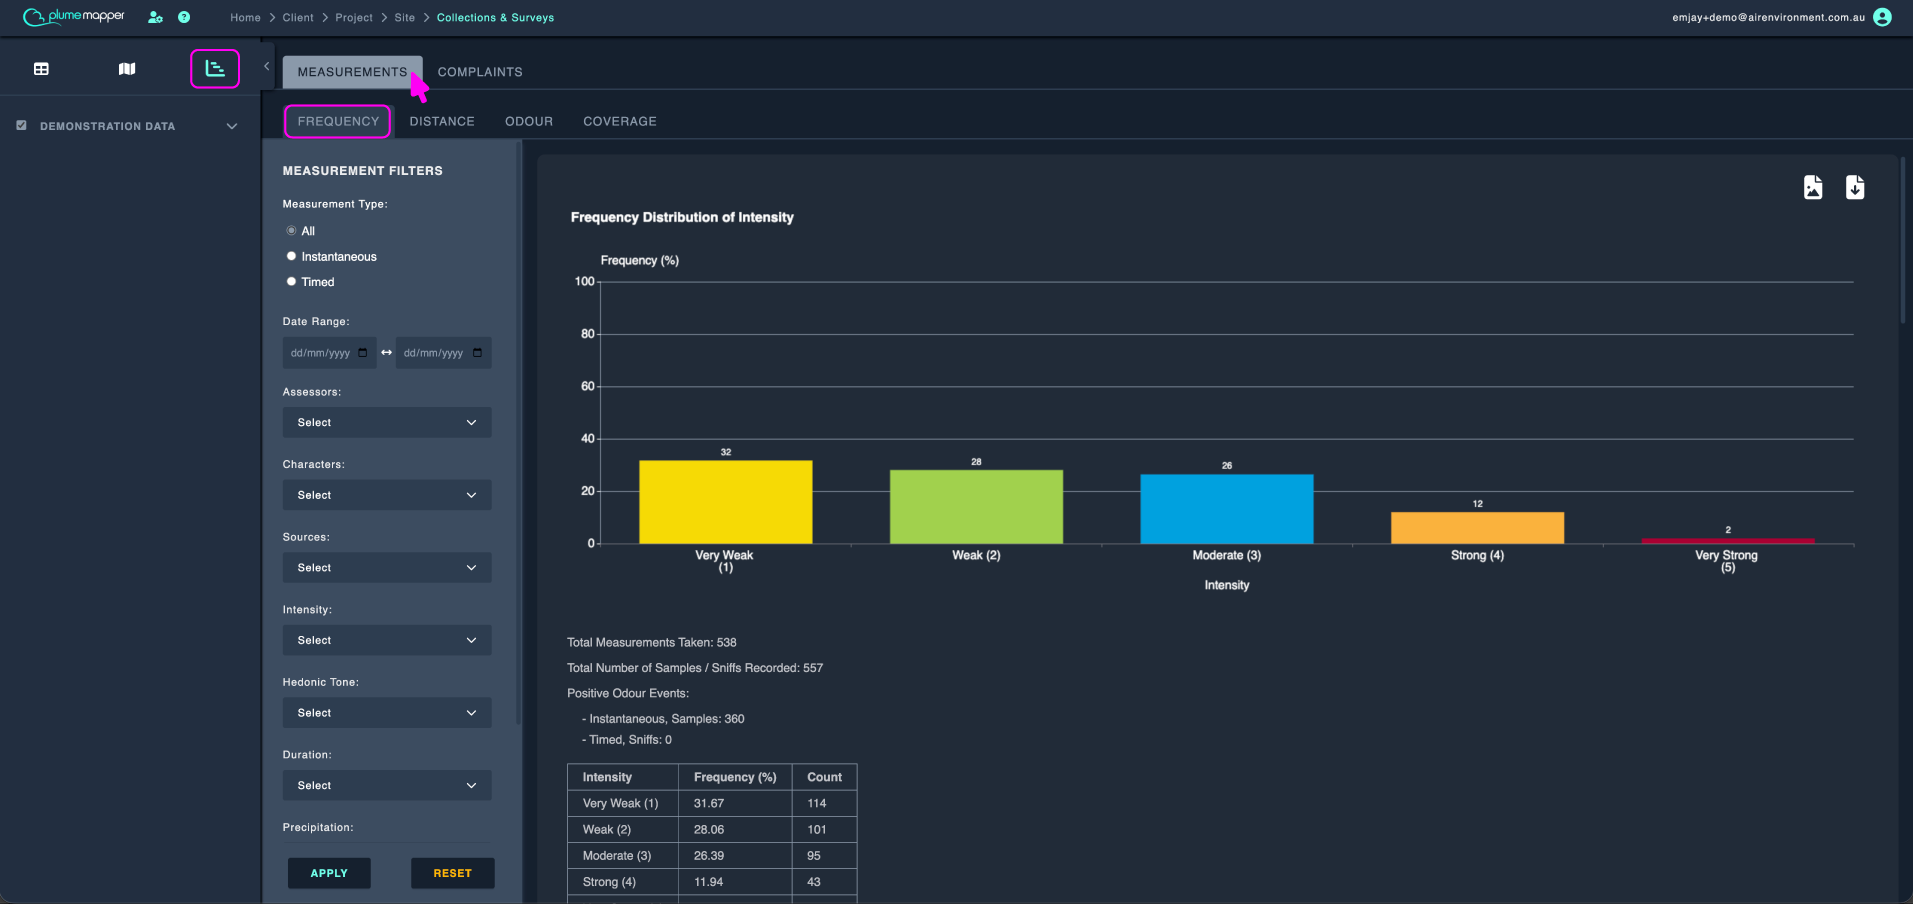The image size is (1913, 904).
Task: Click the end date input field
Action: pos(444,353)
